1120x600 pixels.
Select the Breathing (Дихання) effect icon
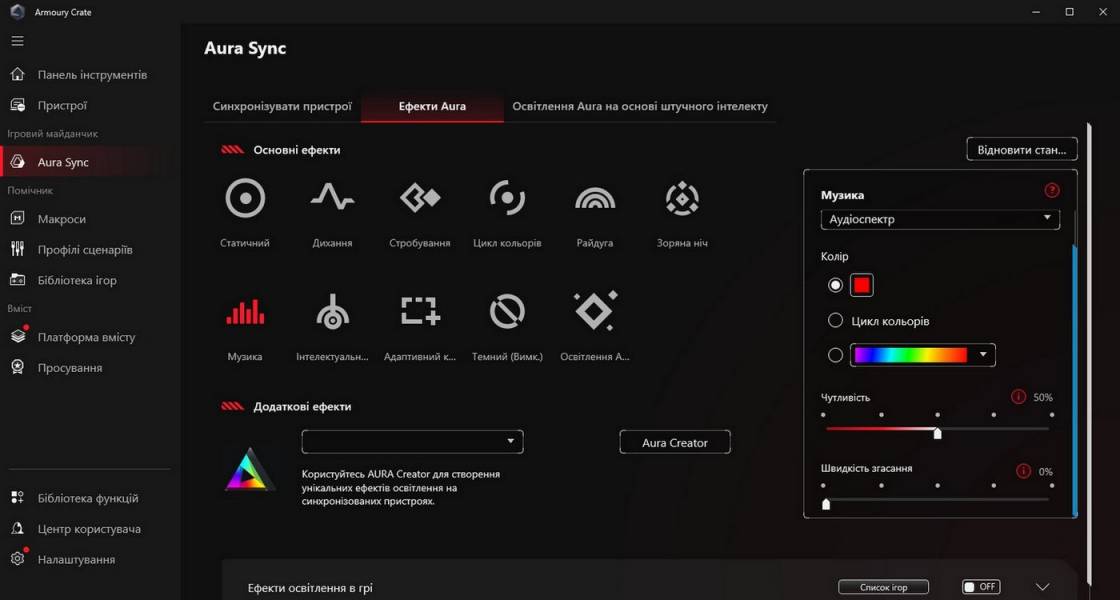pos(332,197)
